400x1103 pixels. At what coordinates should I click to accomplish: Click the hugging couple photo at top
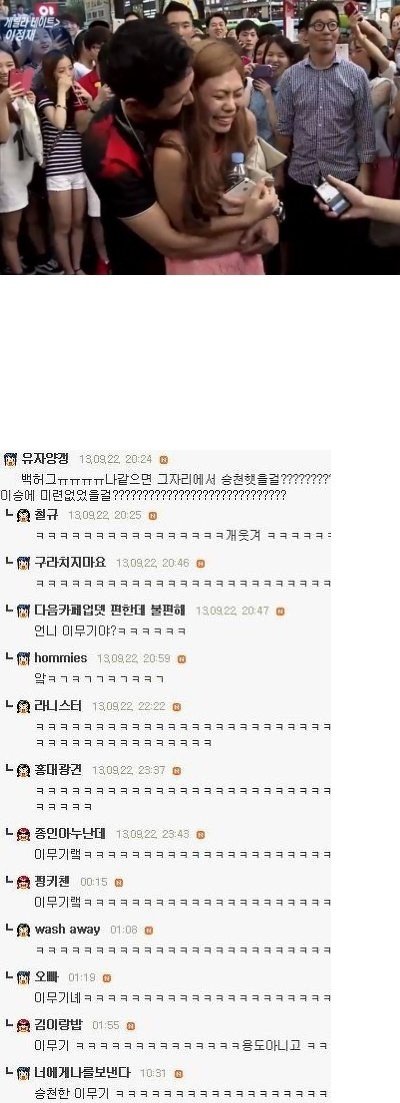point(200,137)
